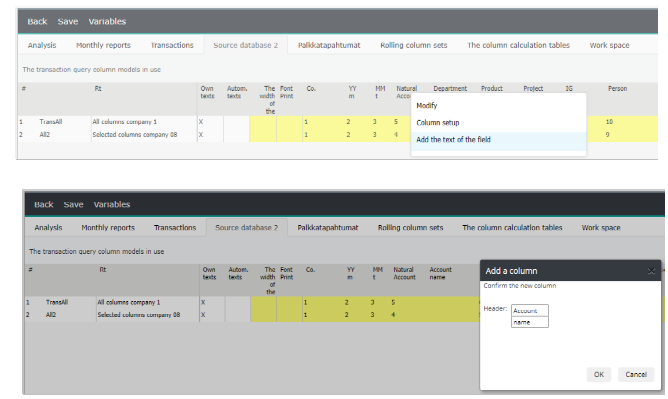The image size is (668, 399).
Task: Click Back in the lower window toolbar
Action: (43, 204)
